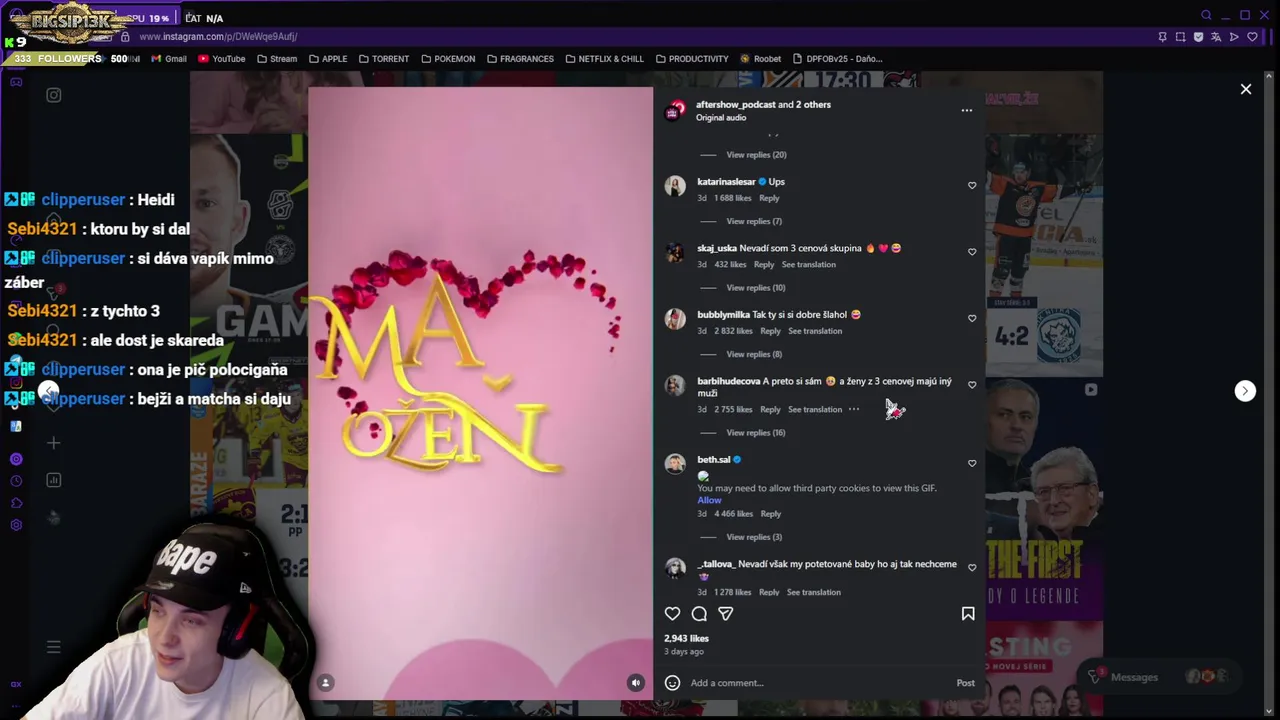See translation of bubblymilka's comment
Screen dimensions: 1280x720
(x=815, y=331)
